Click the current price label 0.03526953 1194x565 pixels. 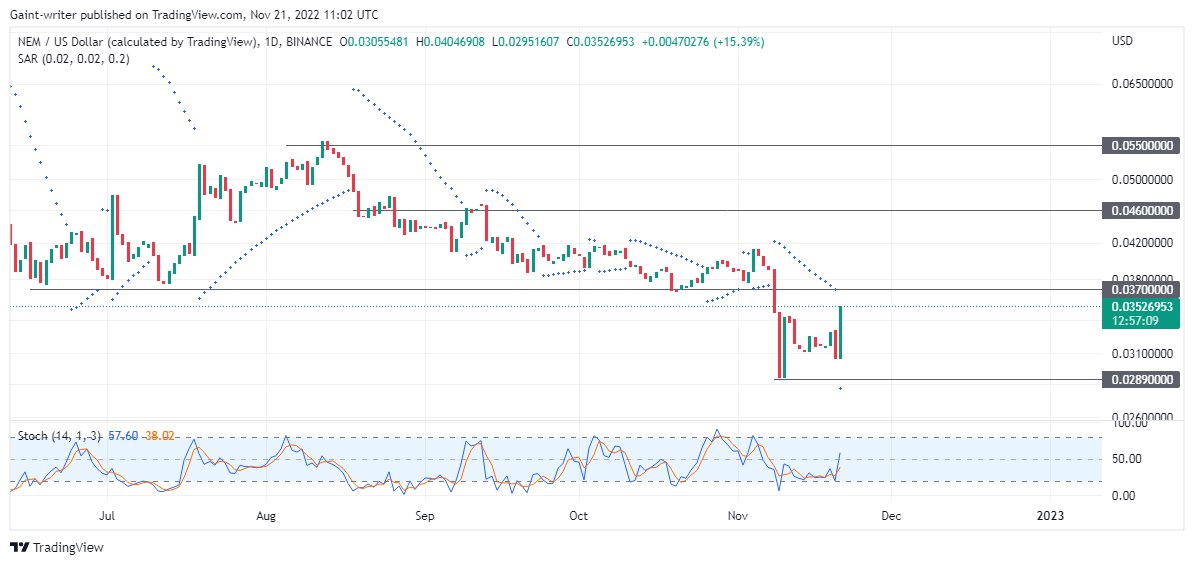tap(1141, 306)
